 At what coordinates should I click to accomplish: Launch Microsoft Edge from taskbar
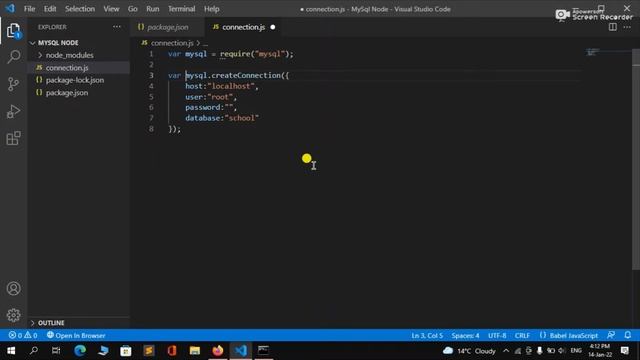point(80,351)
